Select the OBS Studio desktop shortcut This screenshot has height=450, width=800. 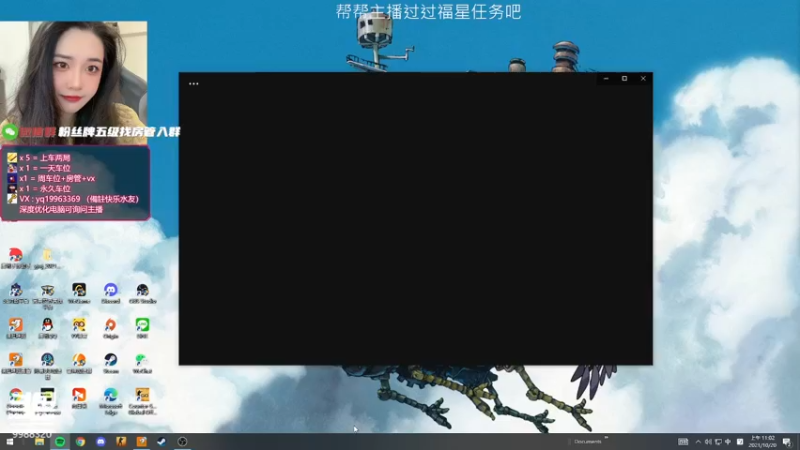point(142,294)
